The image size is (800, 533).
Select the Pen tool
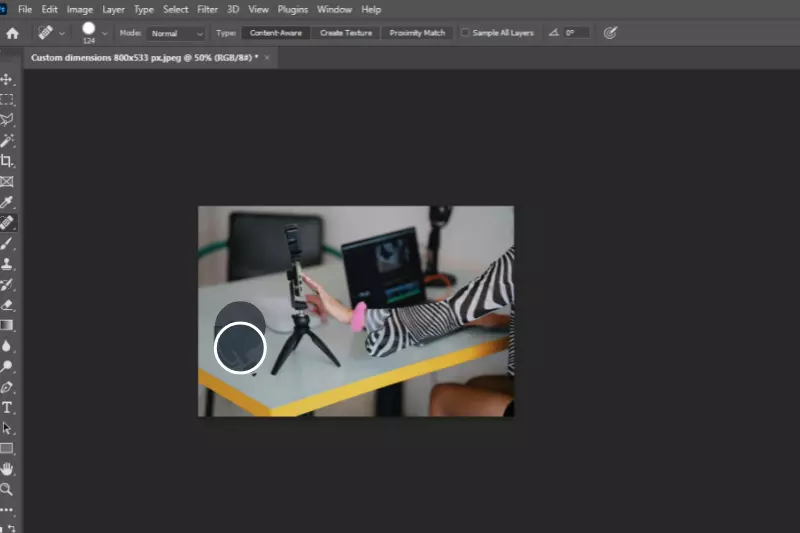pyautogui.click(x=7, y=387)
